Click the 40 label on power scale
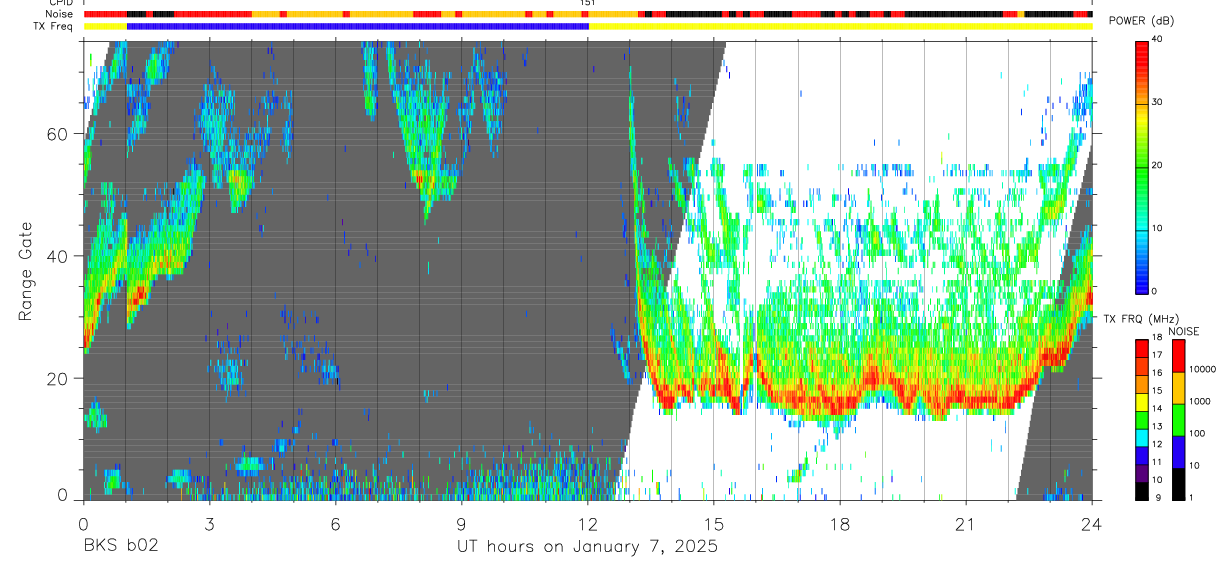The width and height of the screenshot is (1228, 567). point(1156,40)
